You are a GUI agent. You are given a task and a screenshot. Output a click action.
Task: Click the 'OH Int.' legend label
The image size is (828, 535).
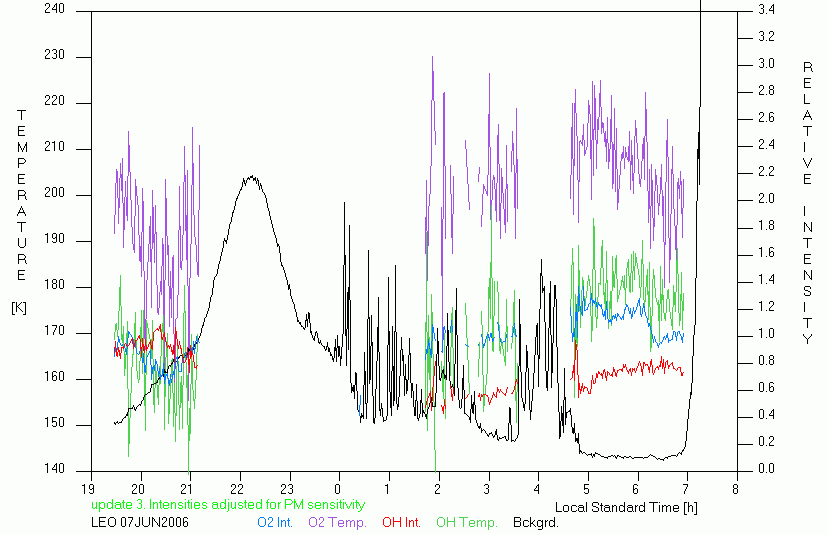tap(401, 522)
